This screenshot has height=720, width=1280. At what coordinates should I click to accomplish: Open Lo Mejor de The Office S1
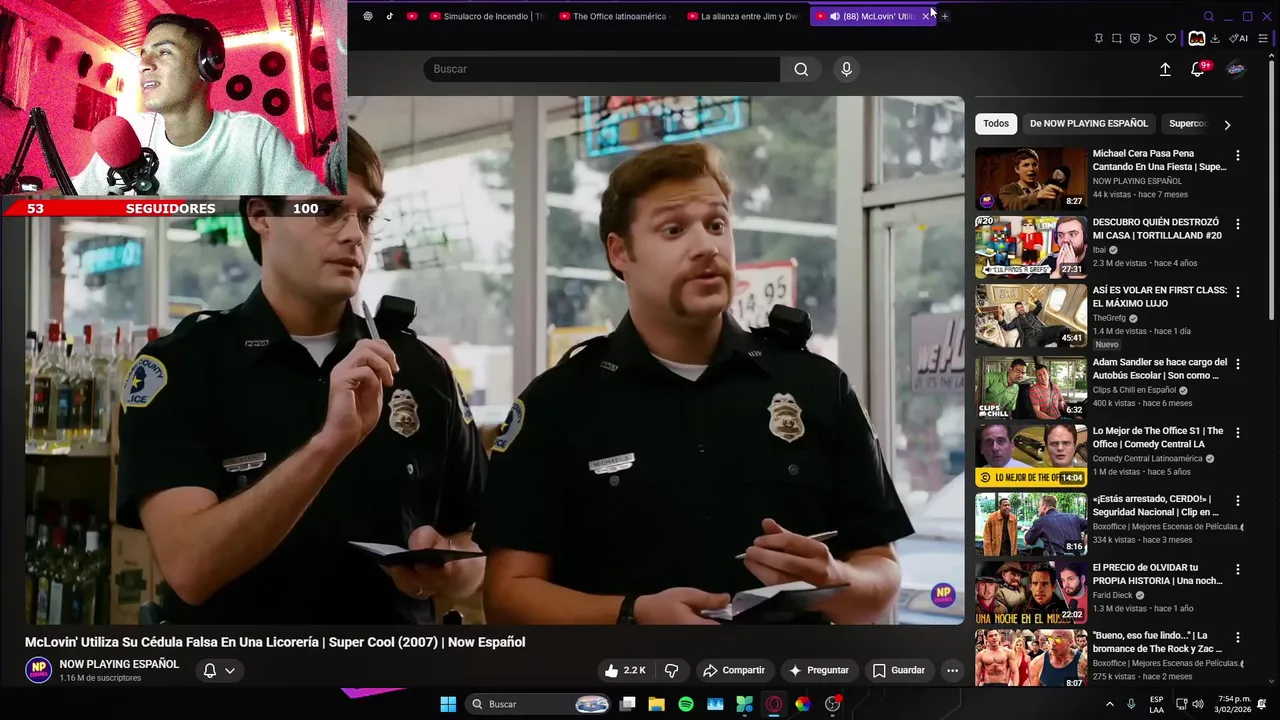pos(1031,456)
